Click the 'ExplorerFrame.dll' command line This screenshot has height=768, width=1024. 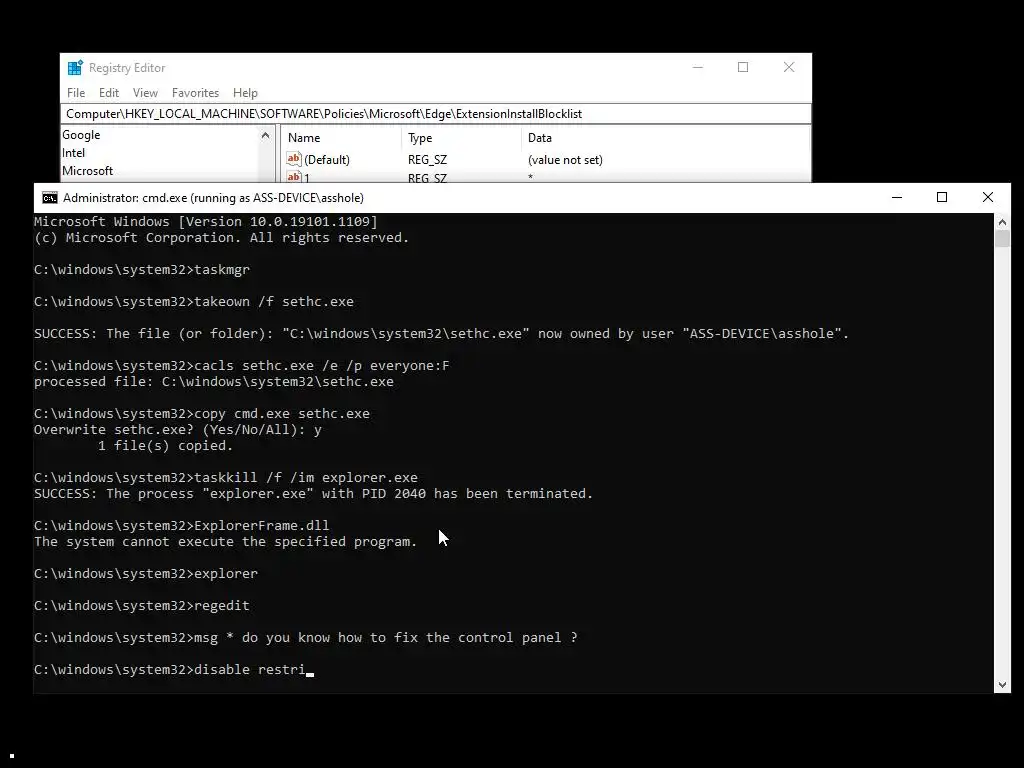click(x=182, y=526)
